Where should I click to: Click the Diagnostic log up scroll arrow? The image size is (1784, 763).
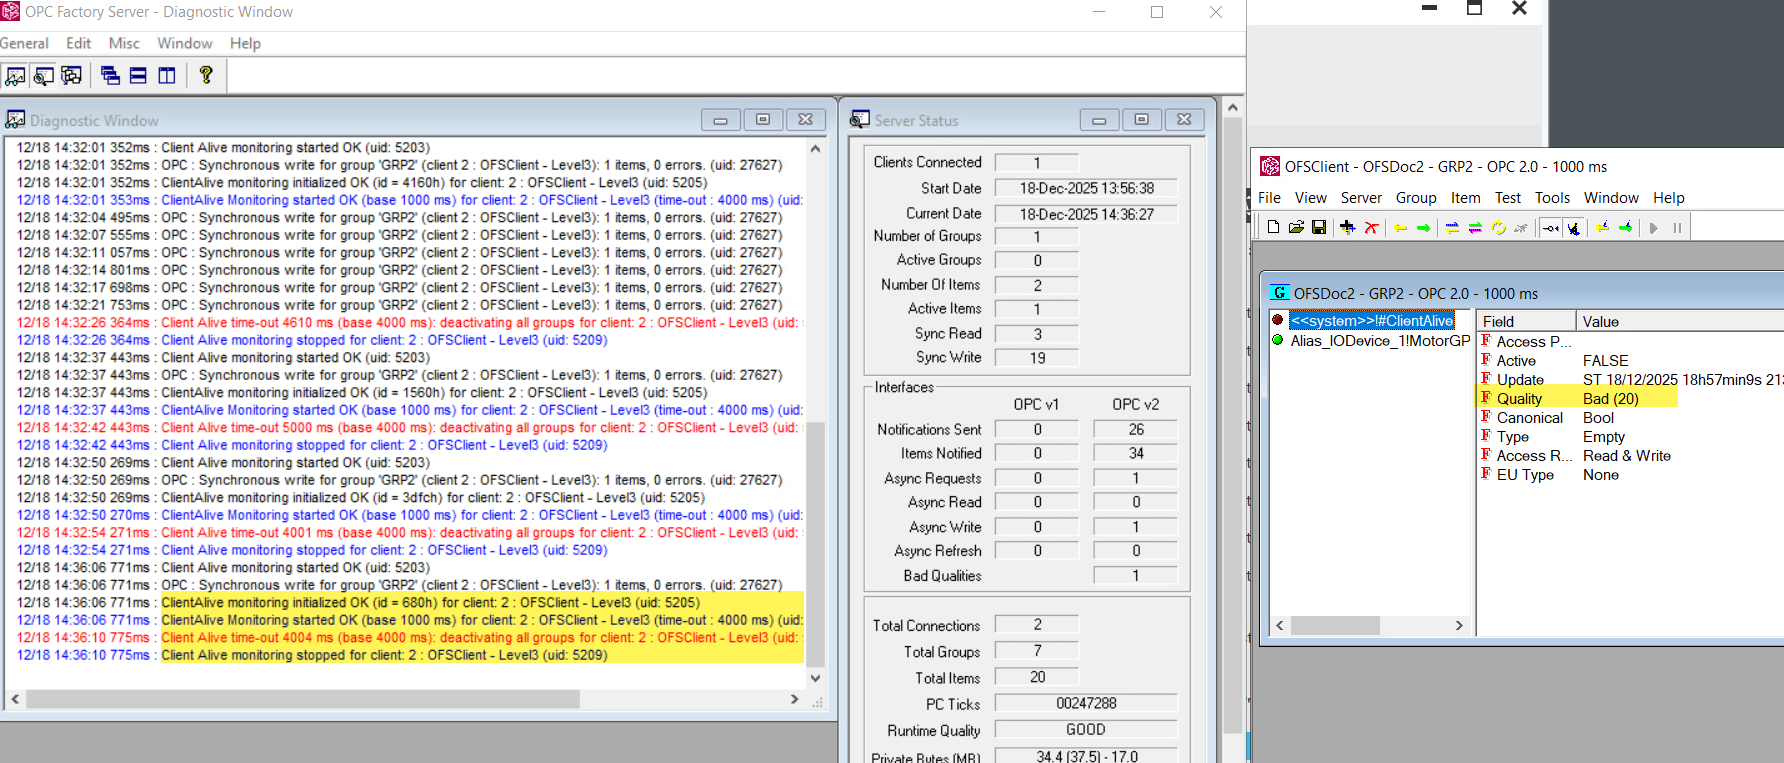pyautogui.click(x=815, y=148)
